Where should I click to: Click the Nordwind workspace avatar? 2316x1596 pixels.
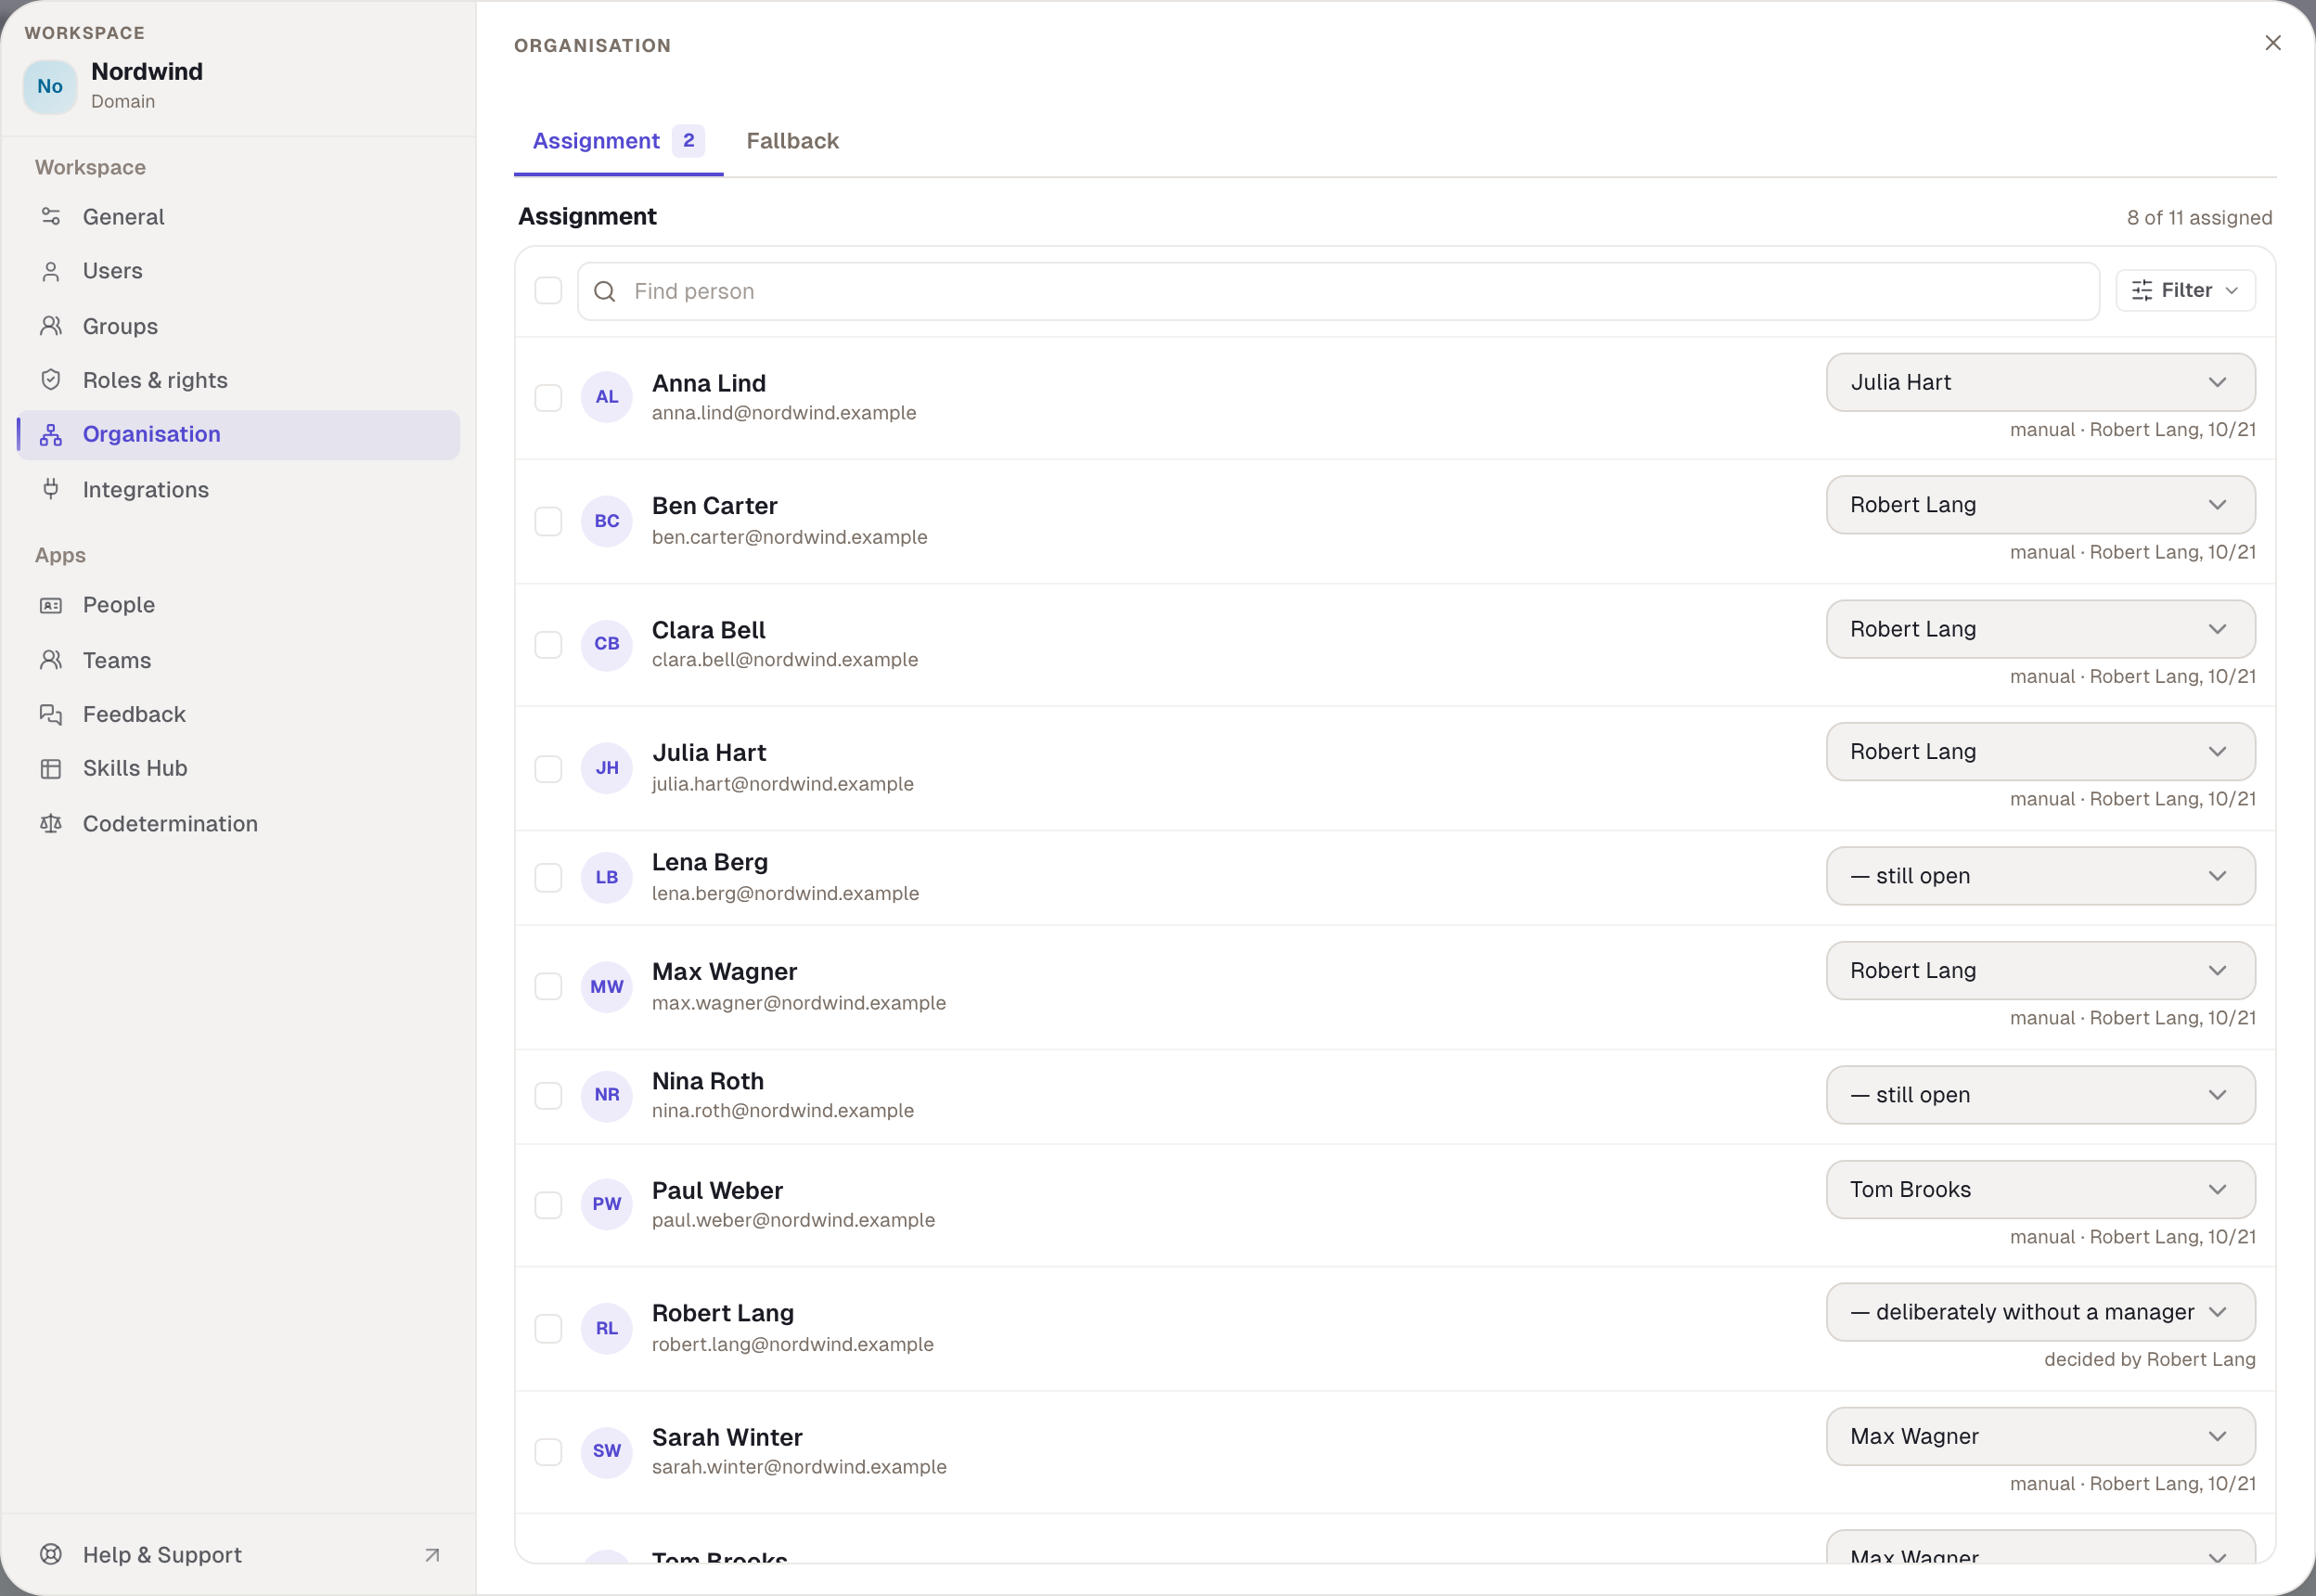(50, 87)
